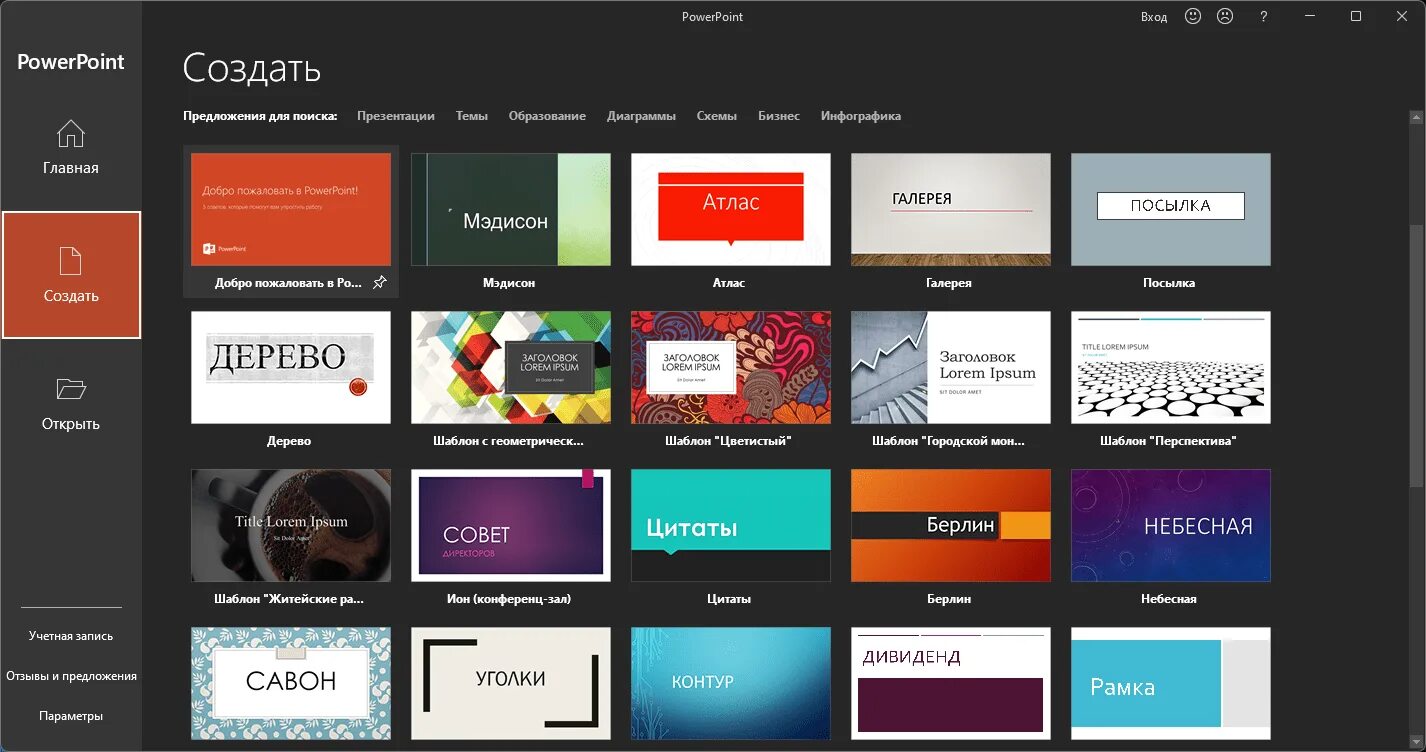Send a smile feedback face icon

(1192, 16)
